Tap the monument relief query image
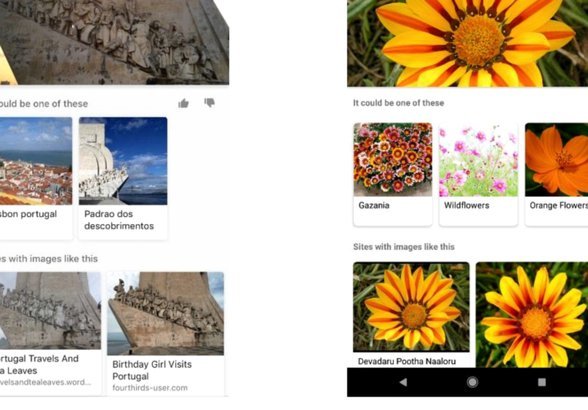 114,42
